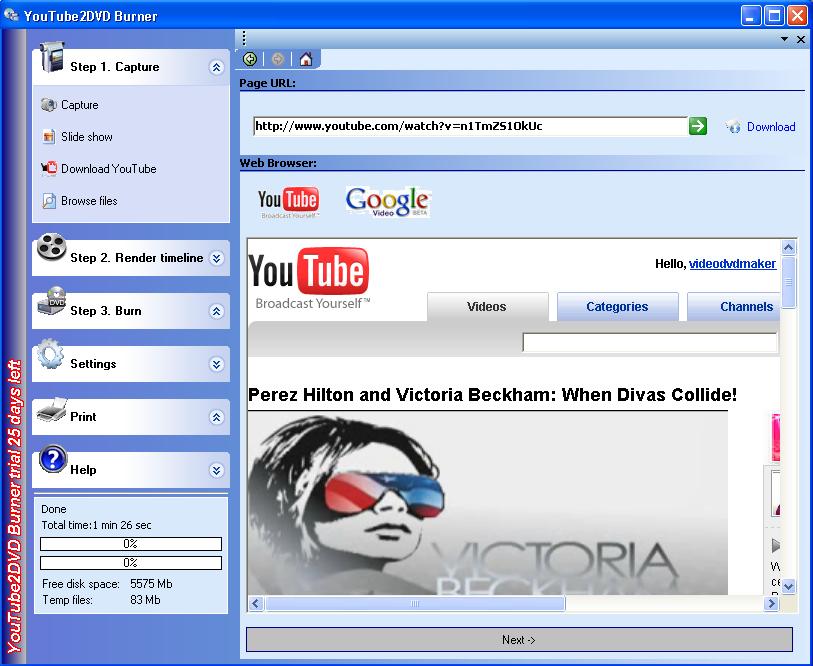Click the Capture item icon

coord(48,105)
